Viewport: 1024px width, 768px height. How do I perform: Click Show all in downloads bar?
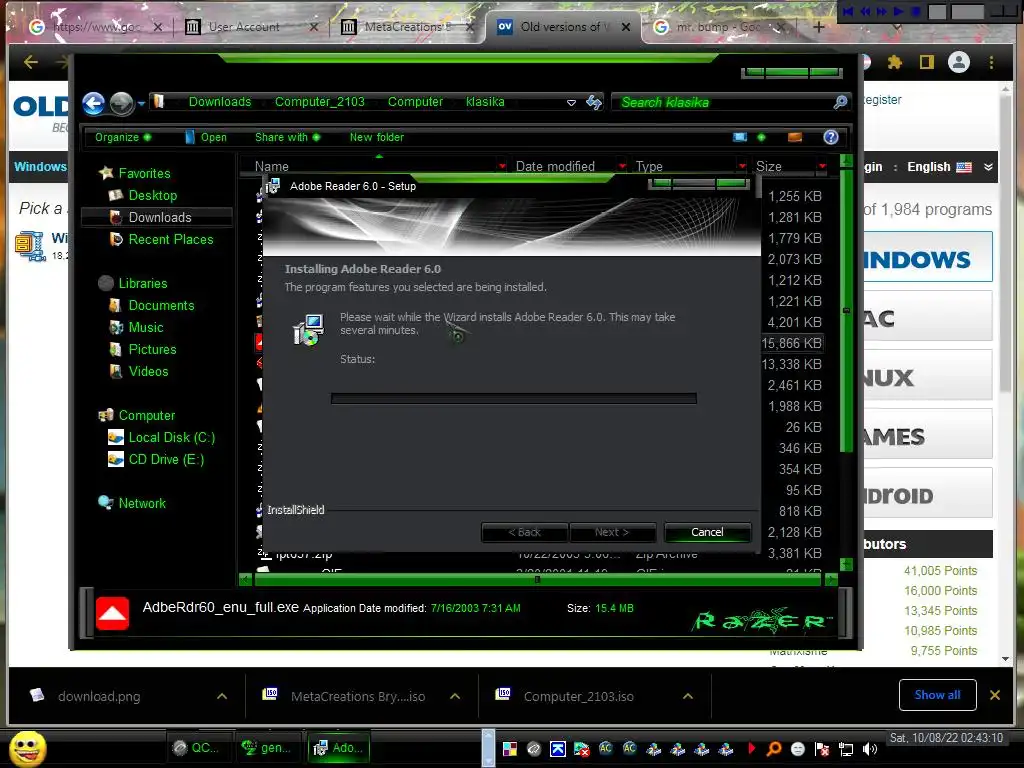pos(937,695)
